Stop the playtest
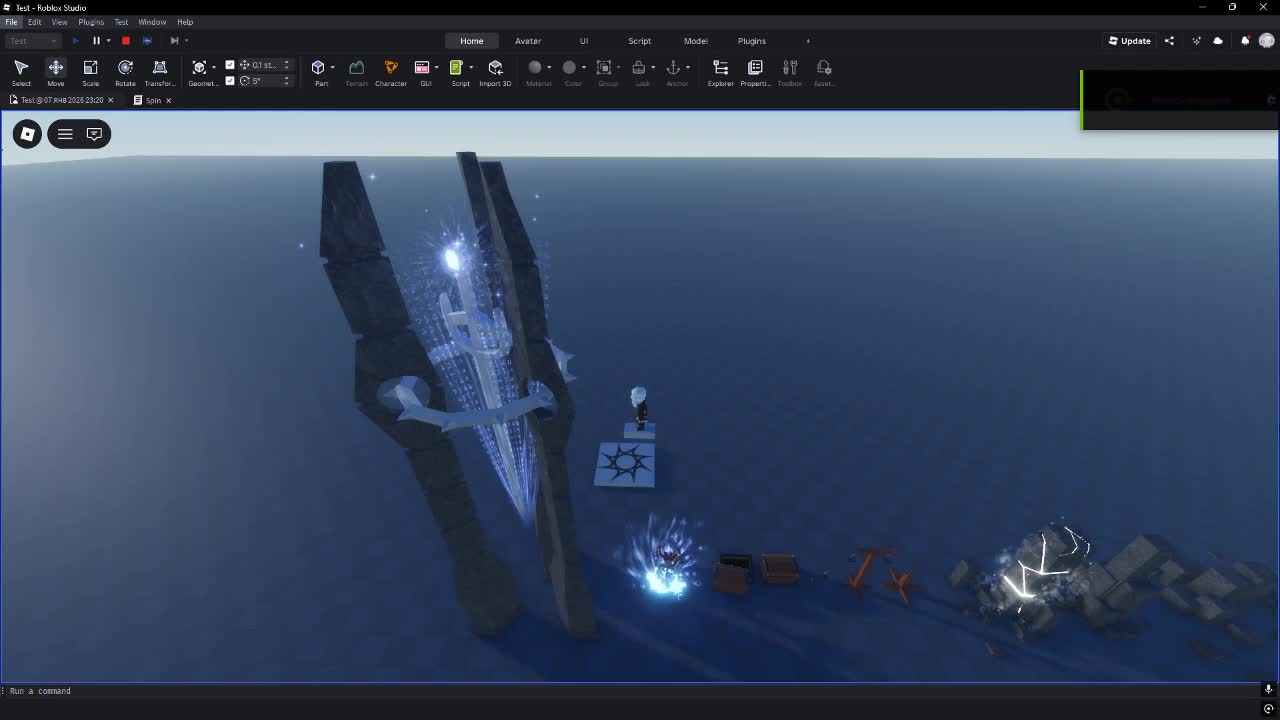This screenshot has width=1280, height=720. pos(126,41)
